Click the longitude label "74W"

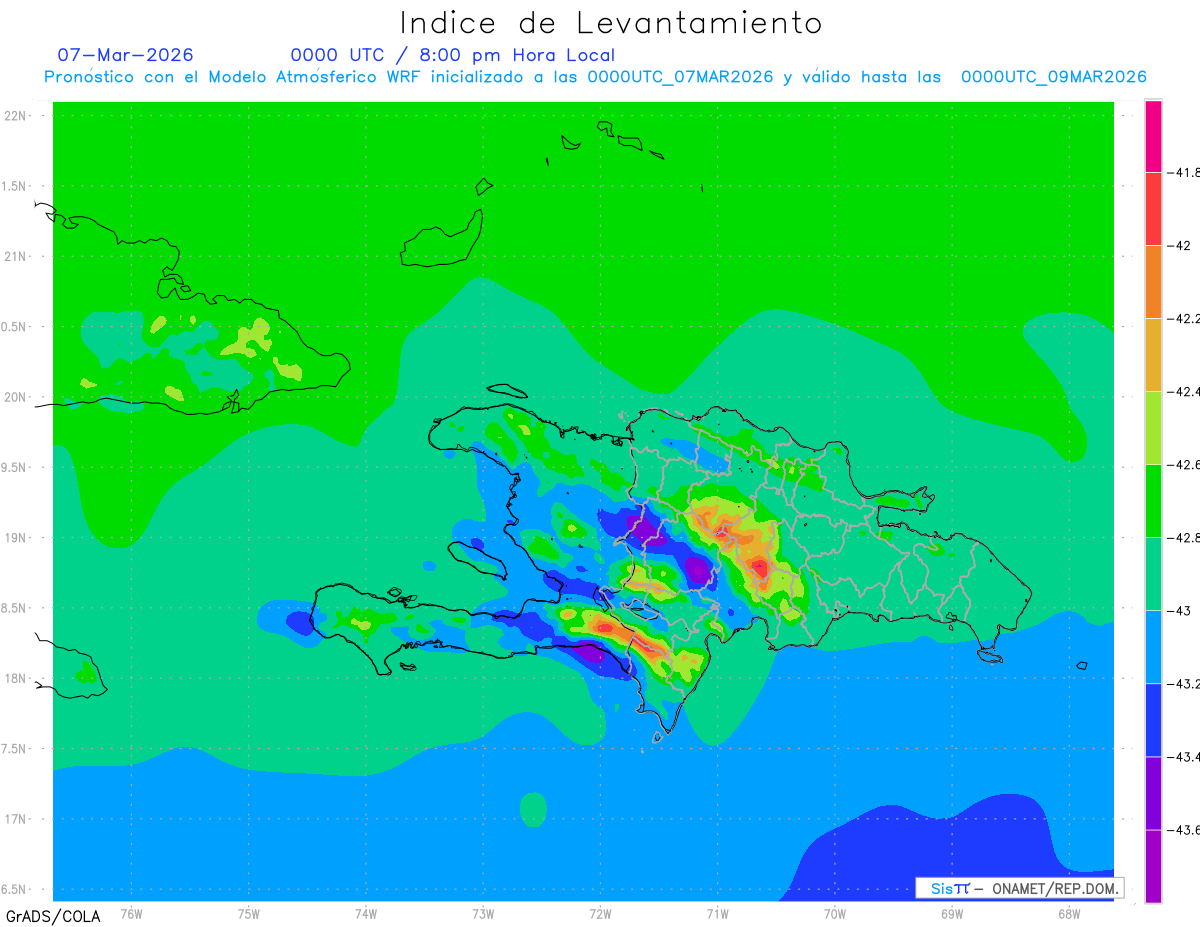[x=366, y=914]
